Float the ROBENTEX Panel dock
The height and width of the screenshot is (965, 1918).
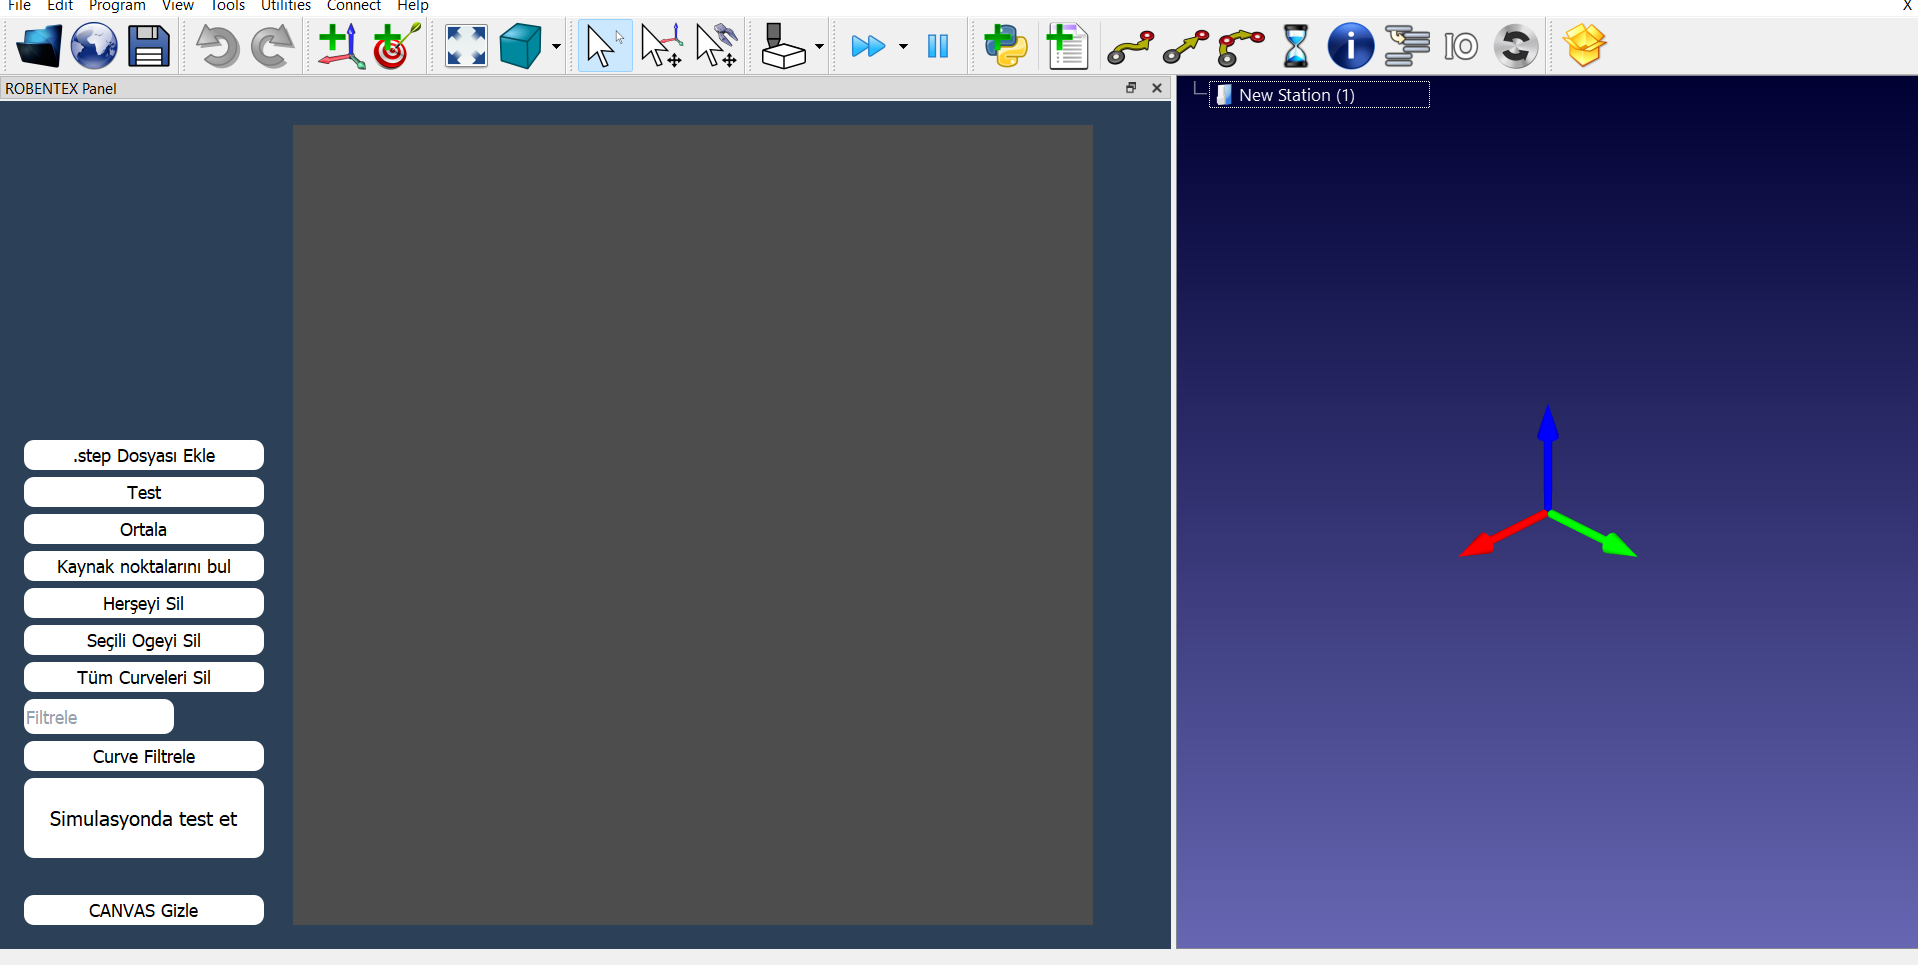[x=1131, y=88]
